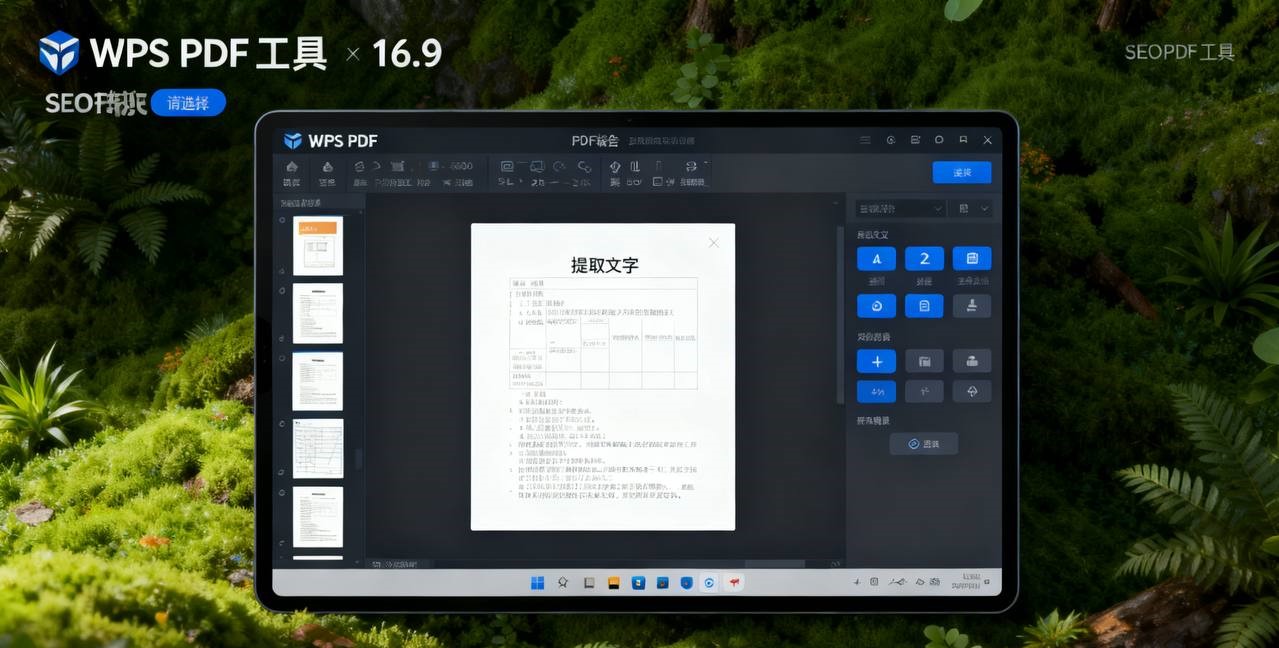Viewport: 1279px width, 648px height.
Task: Click the blue plus icon in the right panel
Action: 876,360
